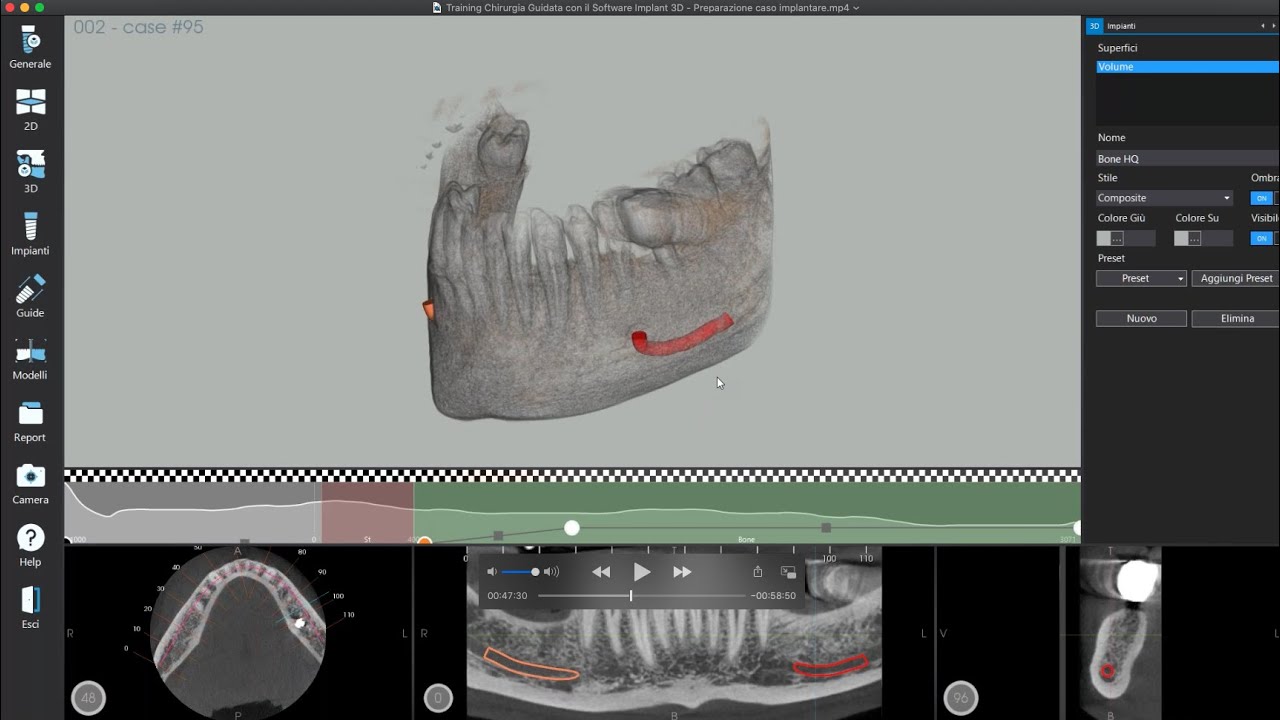Click the Nuovo button
Image resolution: width=1280 pixels, height=720 pixels.
pyautogui.click(x=1141, y=318)
